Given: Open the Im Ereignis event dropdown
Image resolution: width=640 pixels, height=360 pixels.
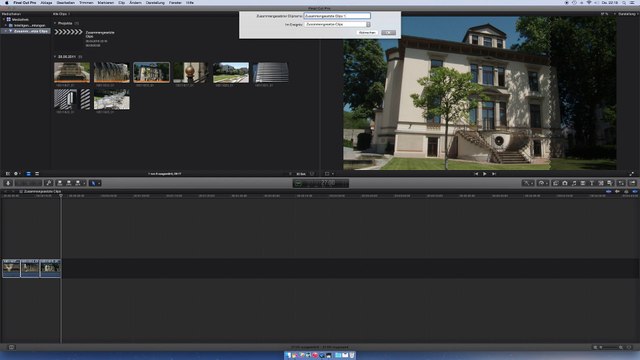Looking at the screenshot, I should (x=337, y=24).
